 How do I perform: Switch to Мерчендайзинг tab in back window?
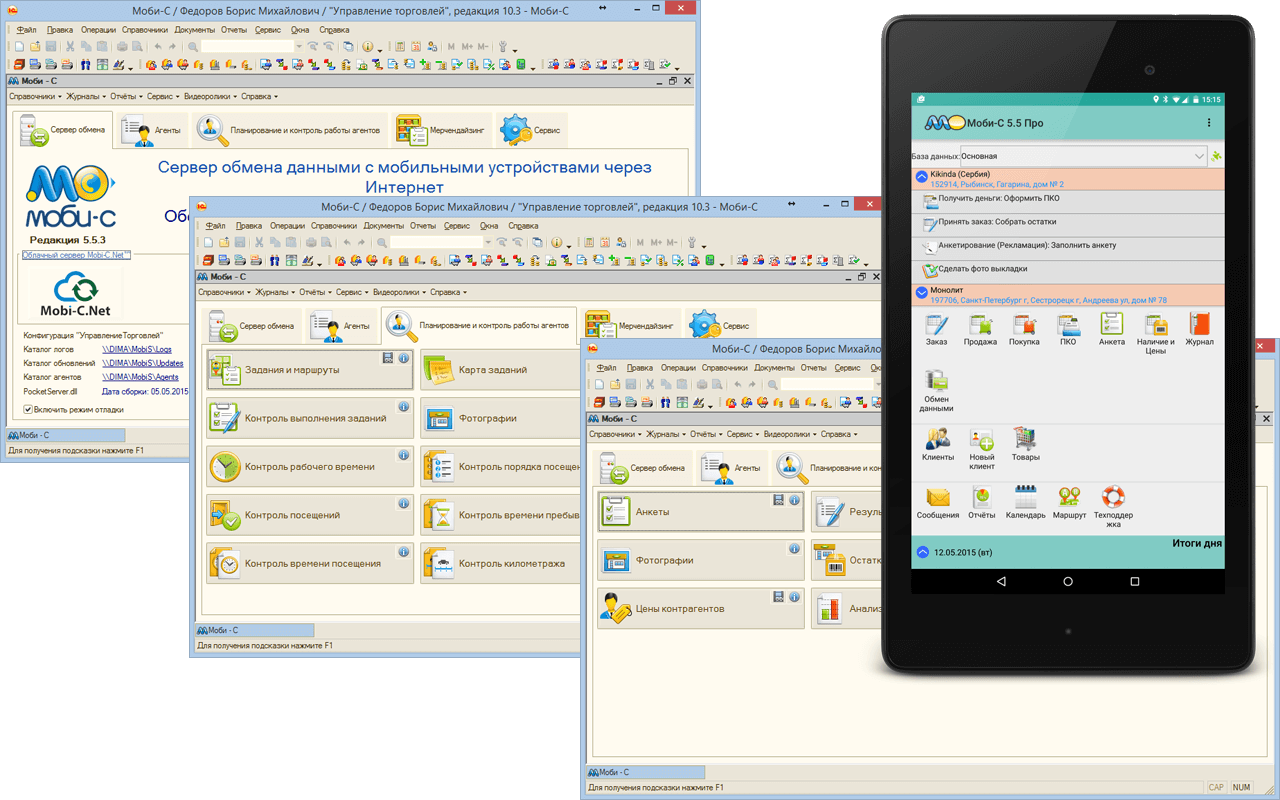441,130
